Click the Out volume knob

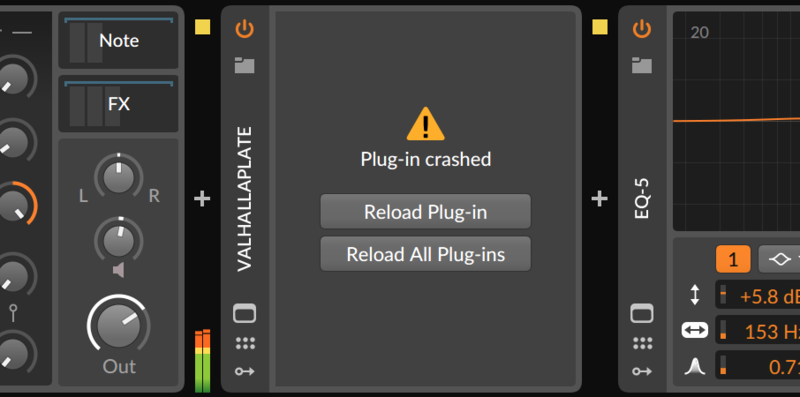coord(118,325)
